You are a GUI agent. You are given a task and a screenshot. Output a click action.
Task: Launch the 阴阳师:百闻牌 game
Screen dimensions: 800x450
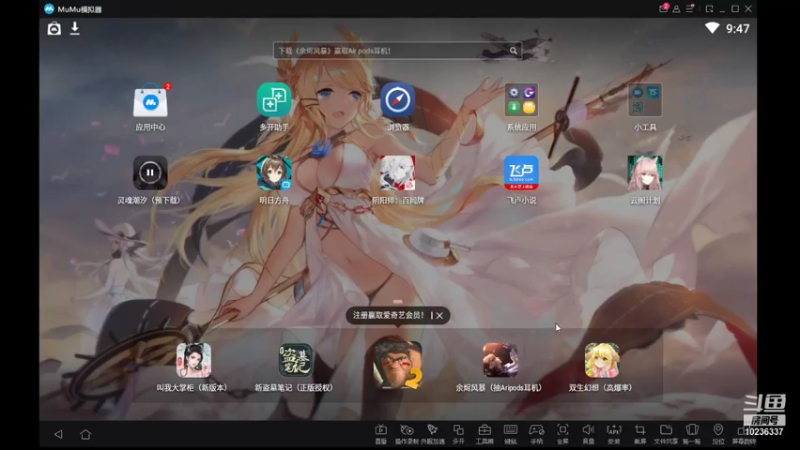[397, 173]
